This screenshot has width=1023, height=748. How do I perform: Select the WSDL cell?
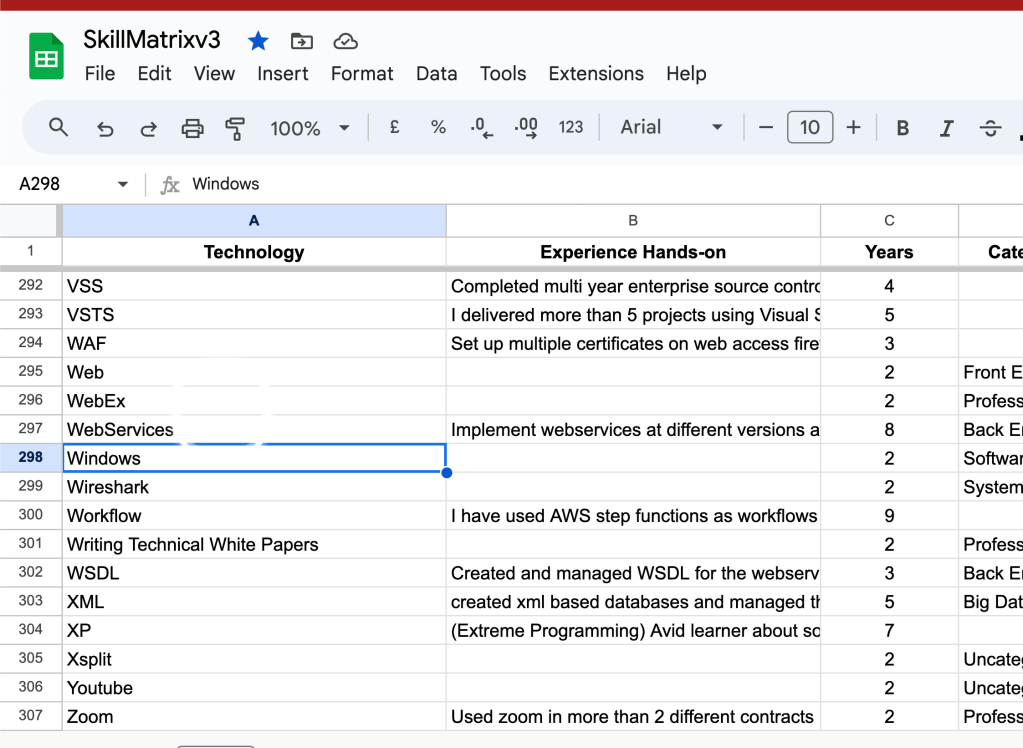(x=254, y=573)
